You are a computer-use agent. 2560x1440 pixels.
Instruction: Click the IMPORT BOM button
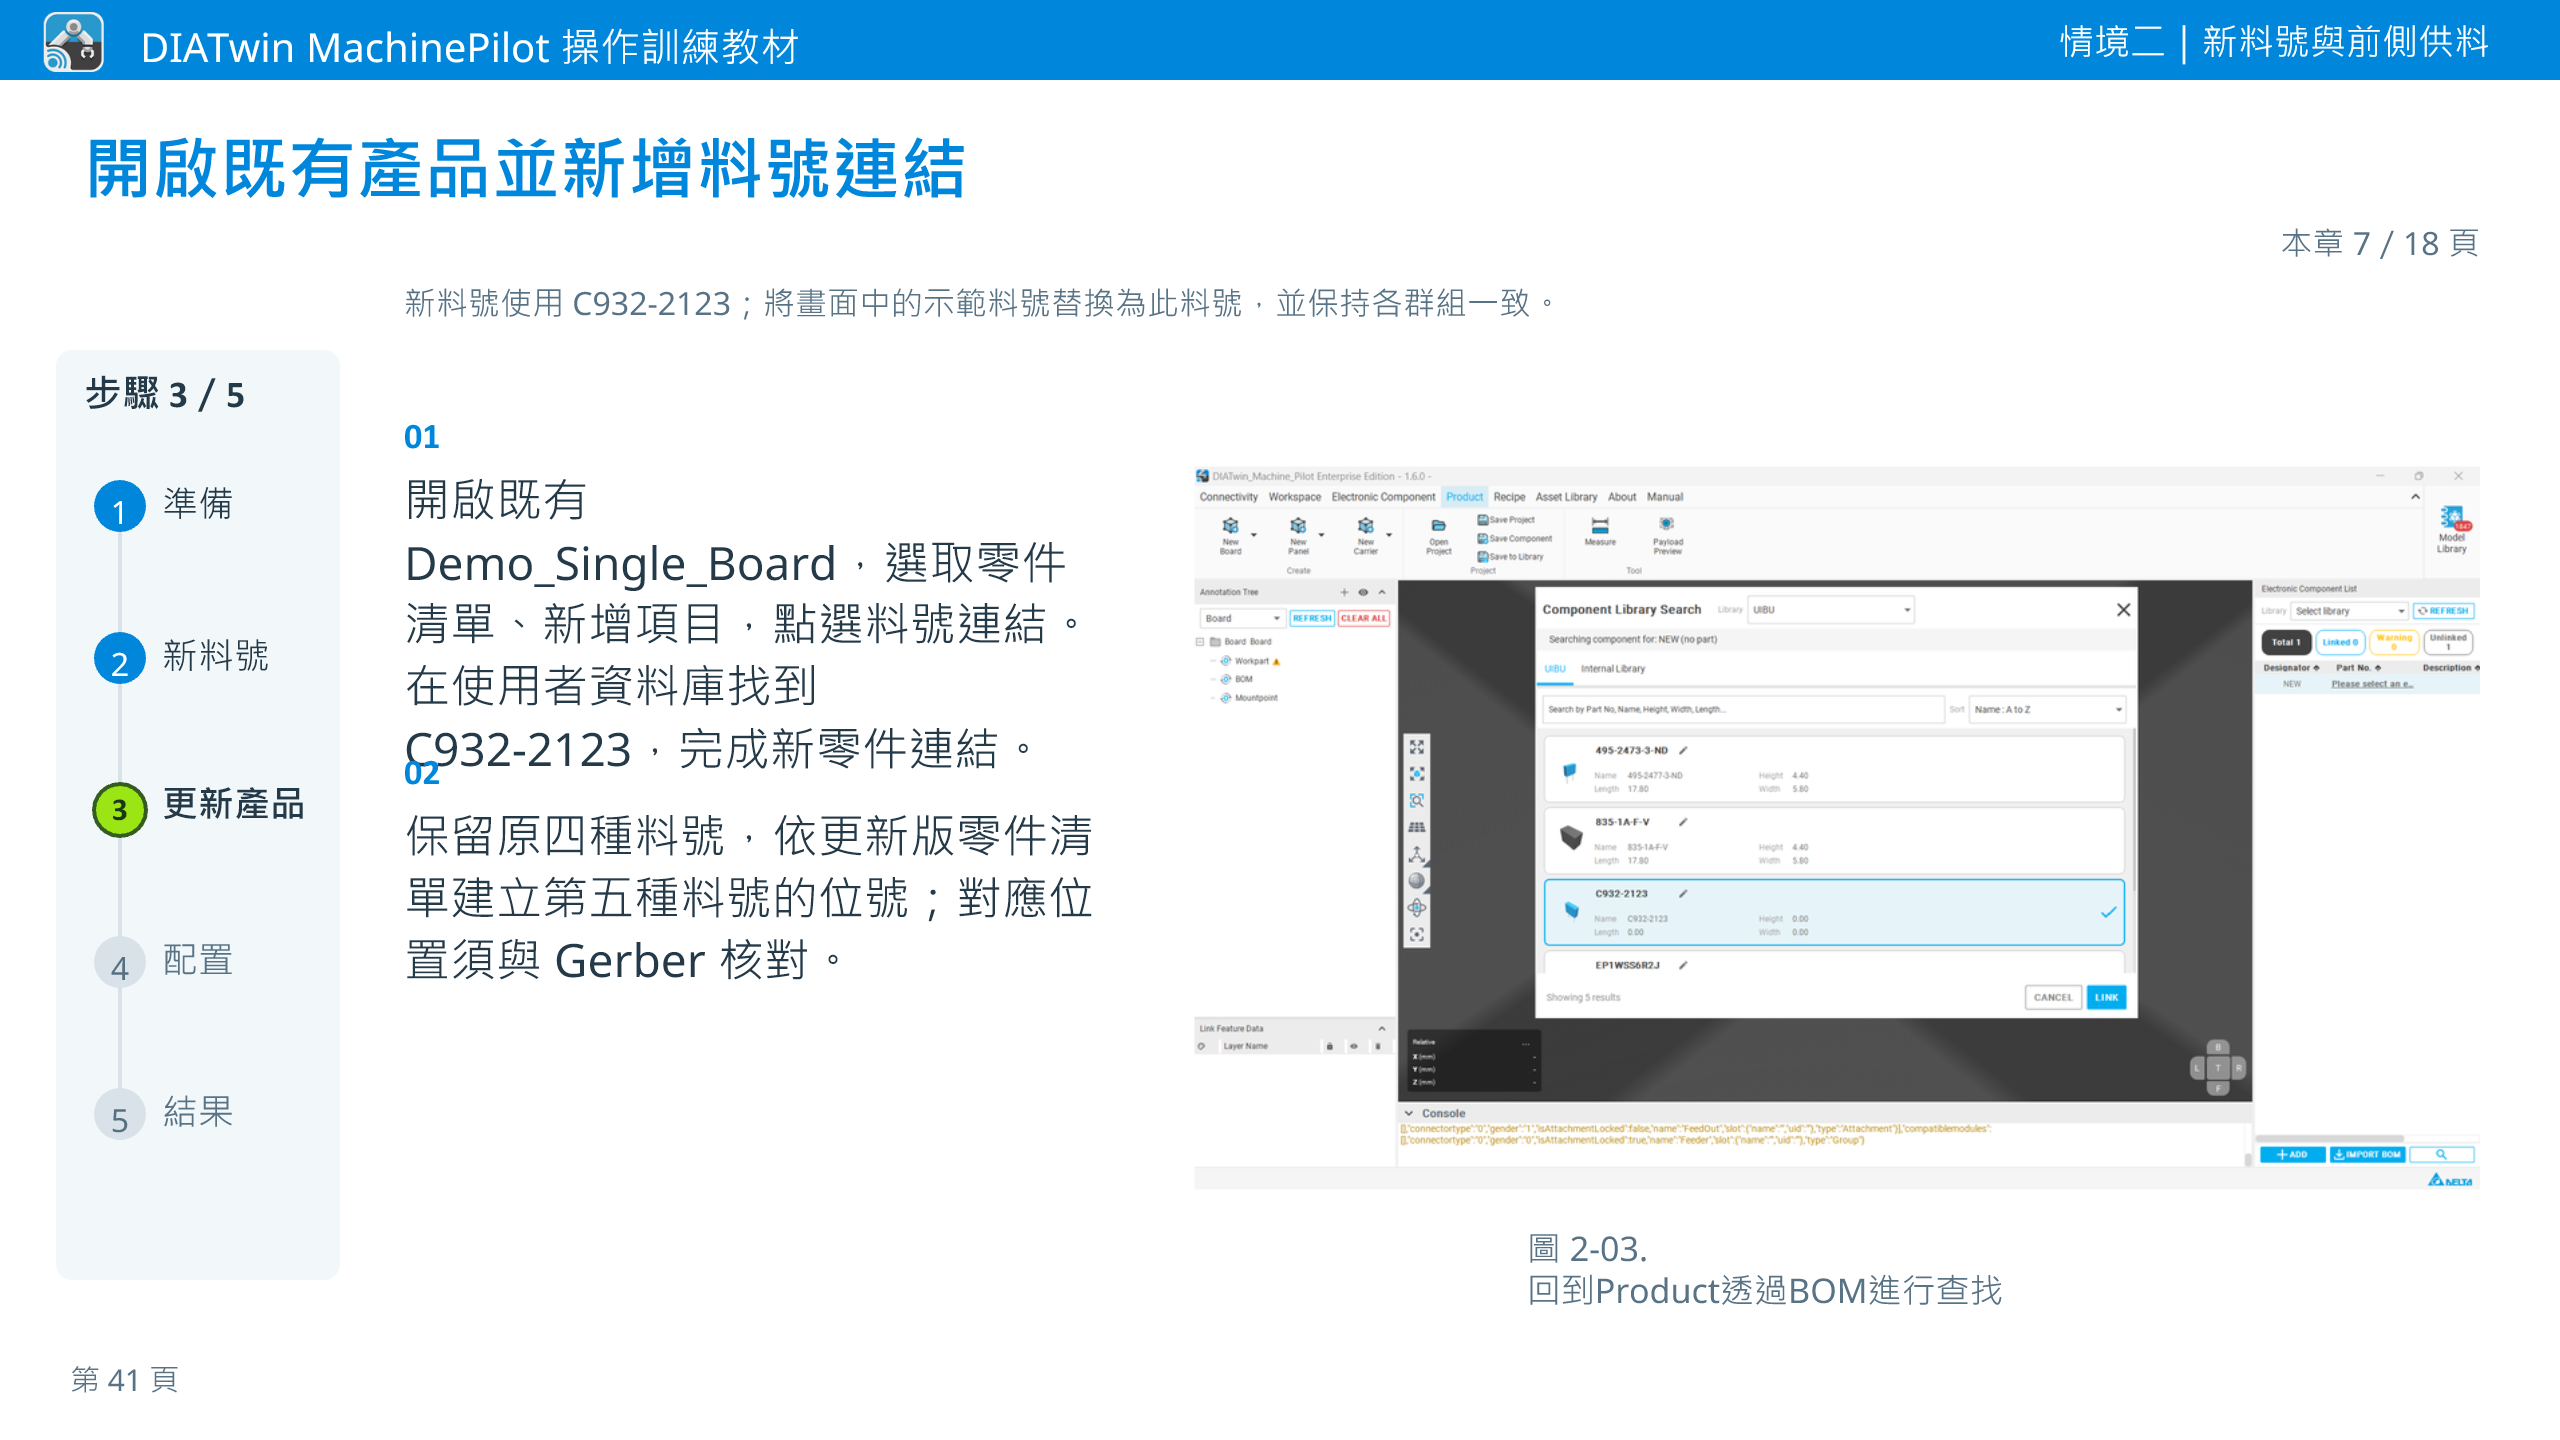(x=2367, y=1154)
